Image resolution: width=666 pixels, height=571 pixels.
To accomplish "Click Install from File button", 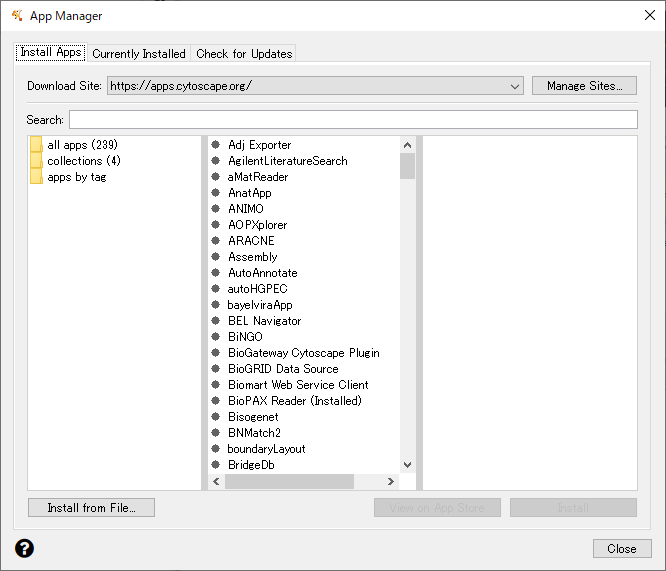I will coord(91,508).
